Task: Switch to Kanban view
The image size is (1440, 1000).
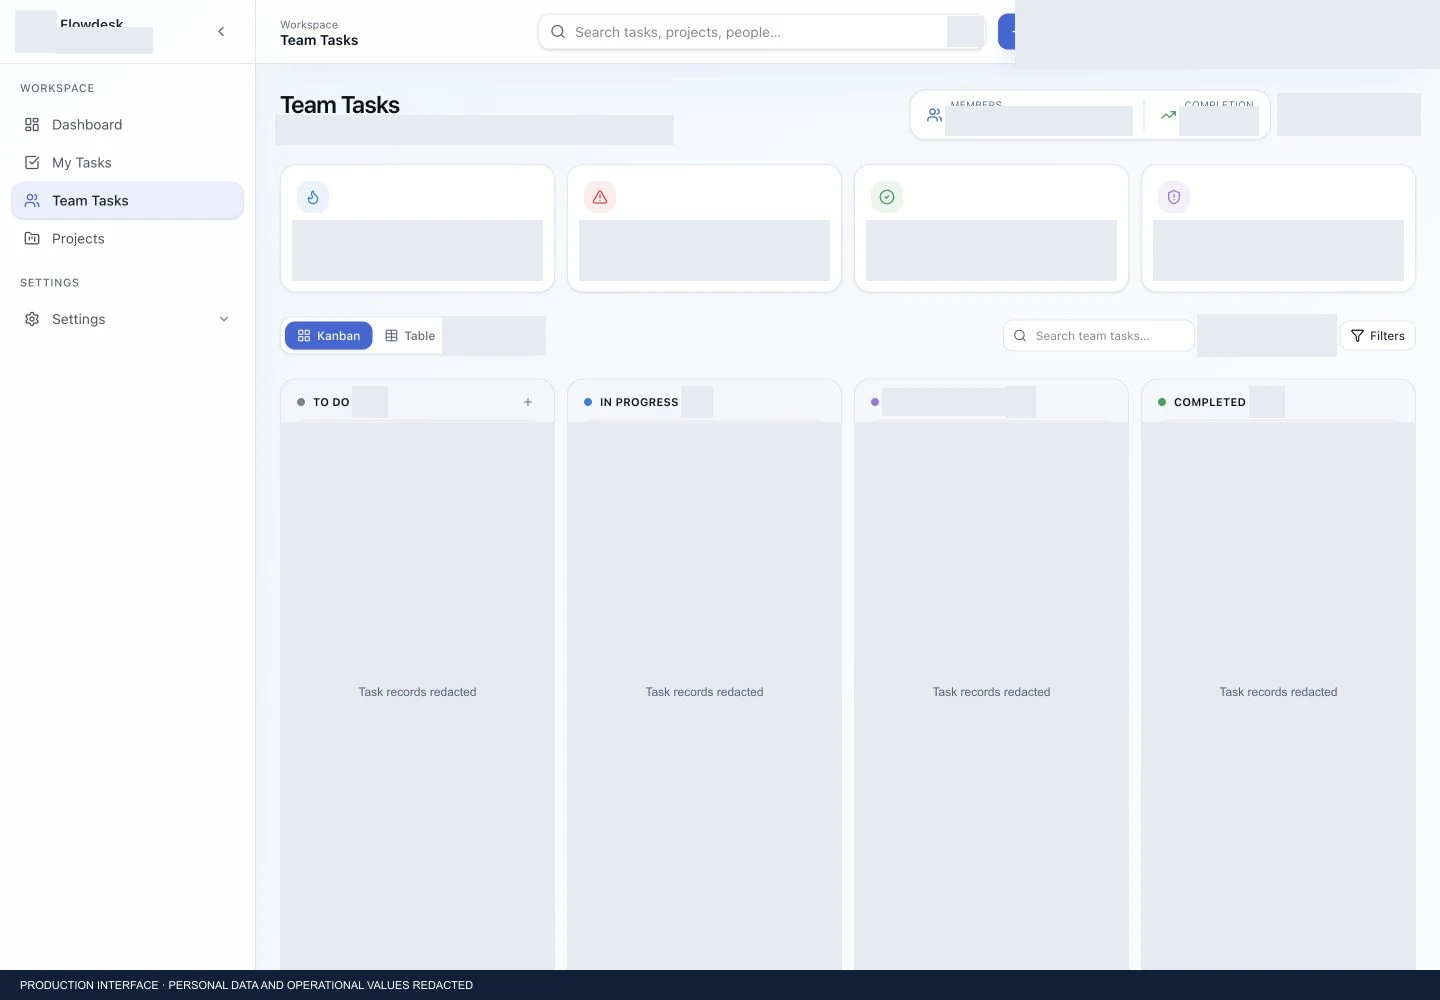Action: click(x=329, y=336)
